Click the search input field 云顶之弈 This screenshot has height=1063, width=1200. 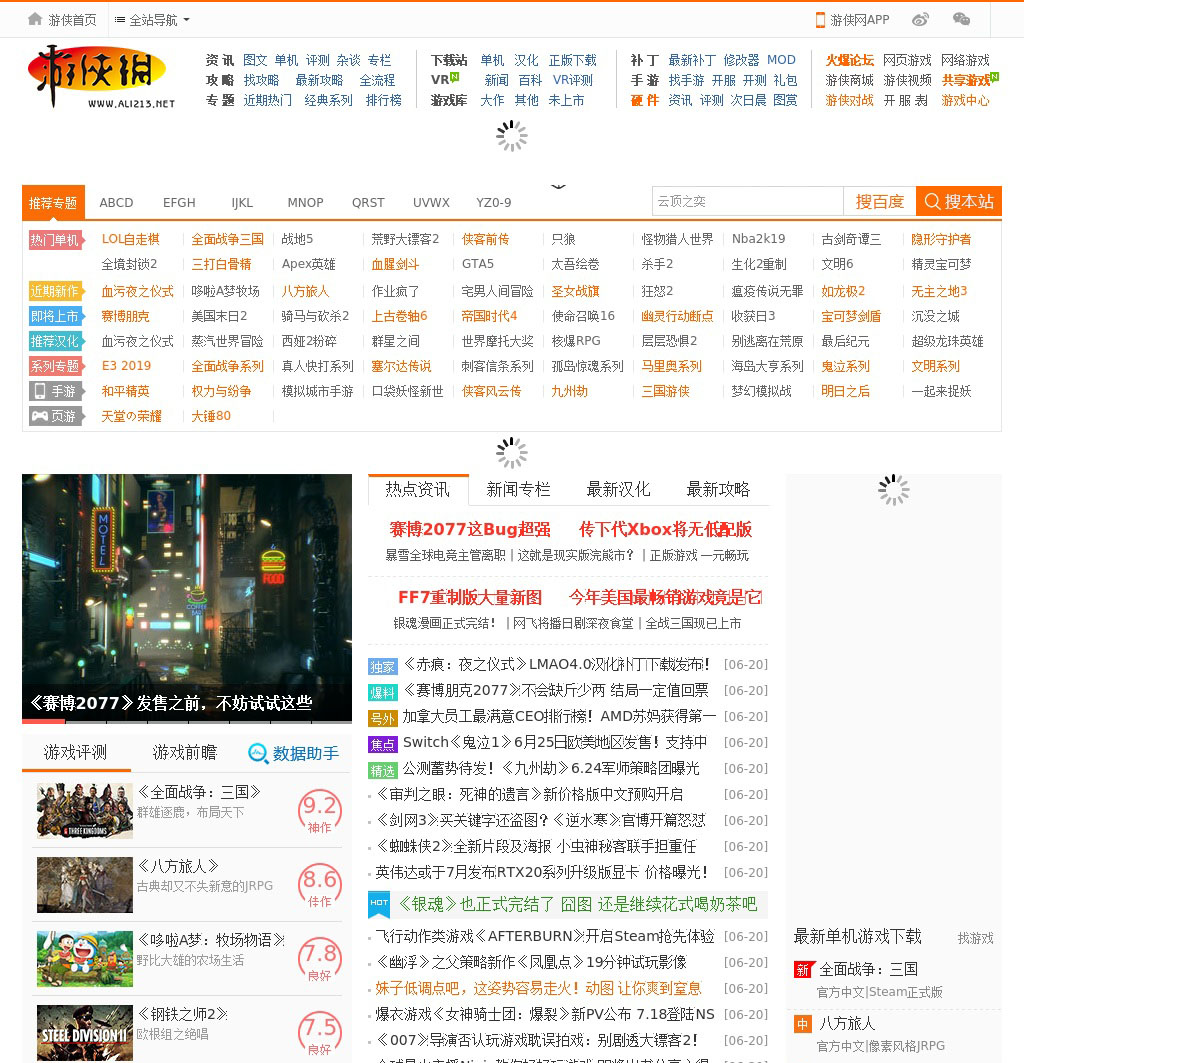pyautogui.click(x=746, y=201)
